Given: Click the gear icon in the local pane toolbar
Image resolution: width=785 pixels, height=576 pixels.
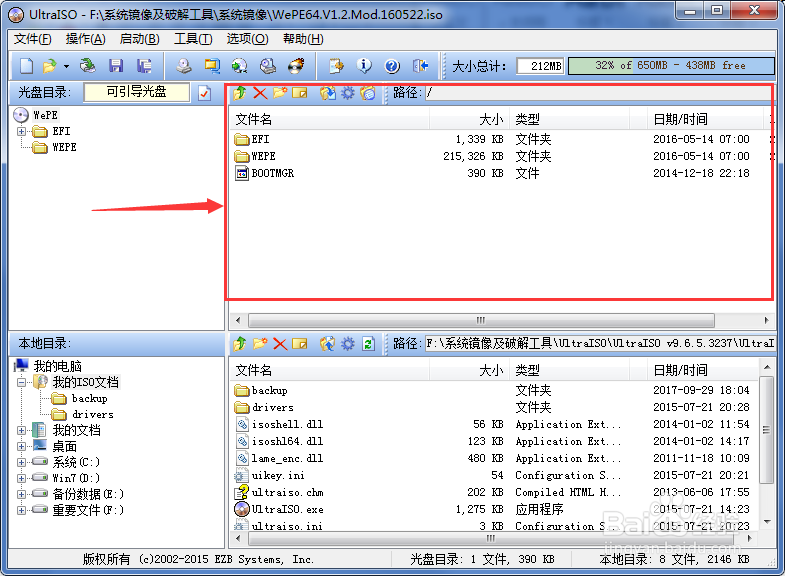Looking at the screenshot, I should click(347, 344).
